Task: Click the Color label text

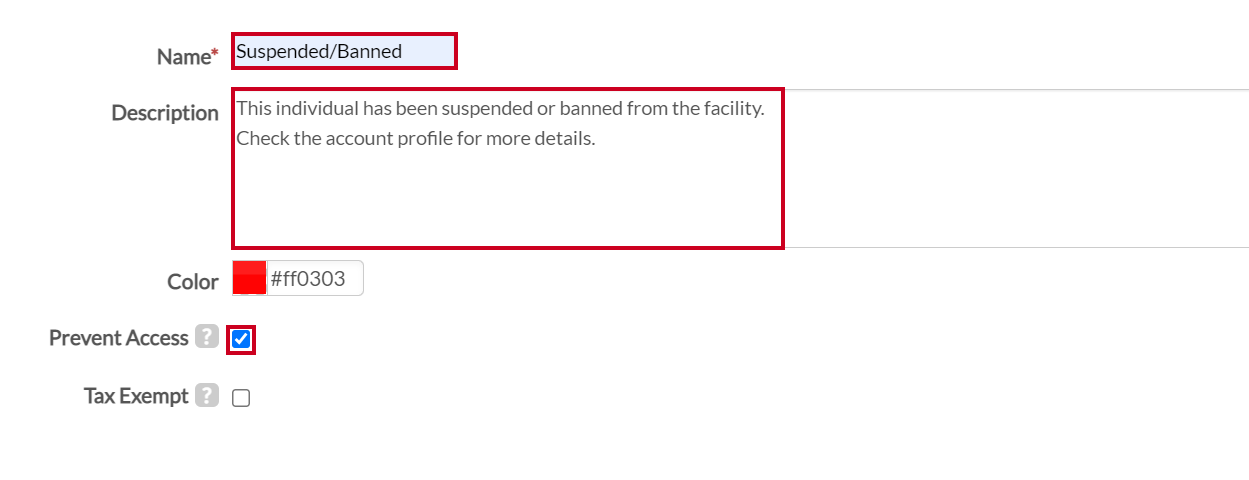Action: 193,282
